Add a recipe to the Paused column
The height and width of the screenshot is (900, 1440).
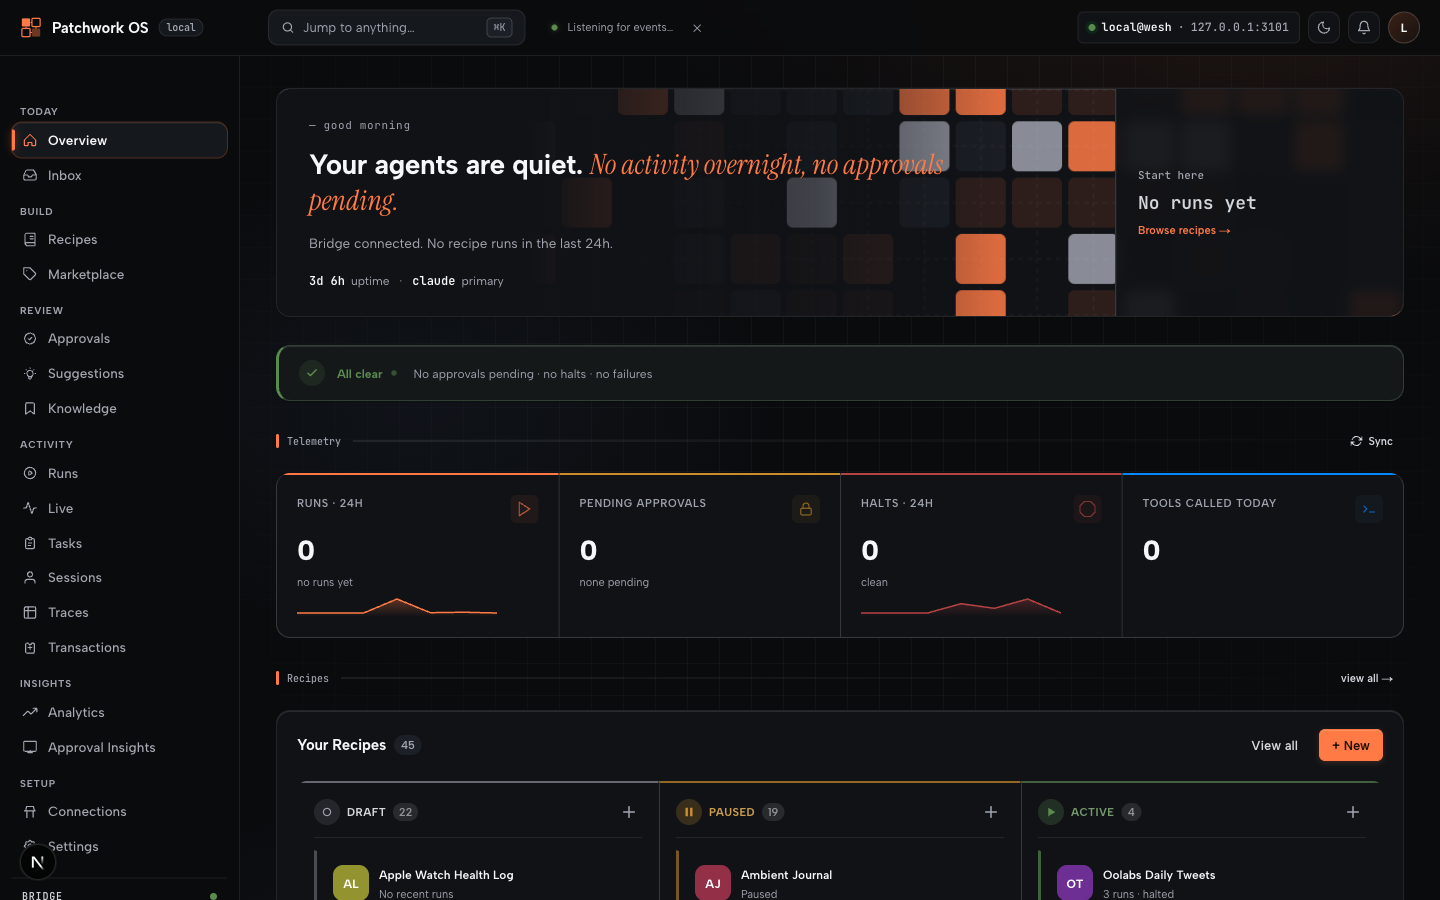click(x=991, y=812)
